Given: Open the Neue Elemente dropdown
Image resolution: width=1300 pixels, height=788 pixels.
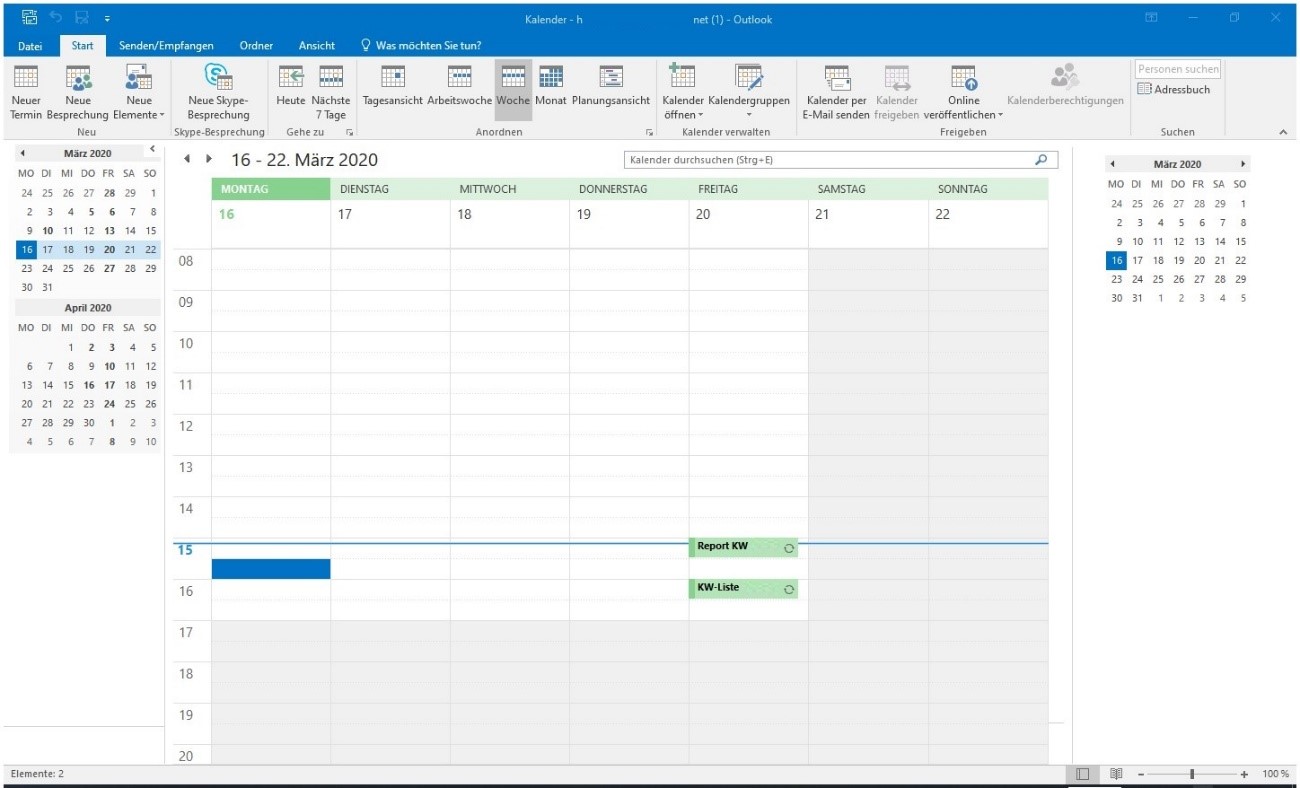Looking at the screenshot, I should (x=139, y=92).
